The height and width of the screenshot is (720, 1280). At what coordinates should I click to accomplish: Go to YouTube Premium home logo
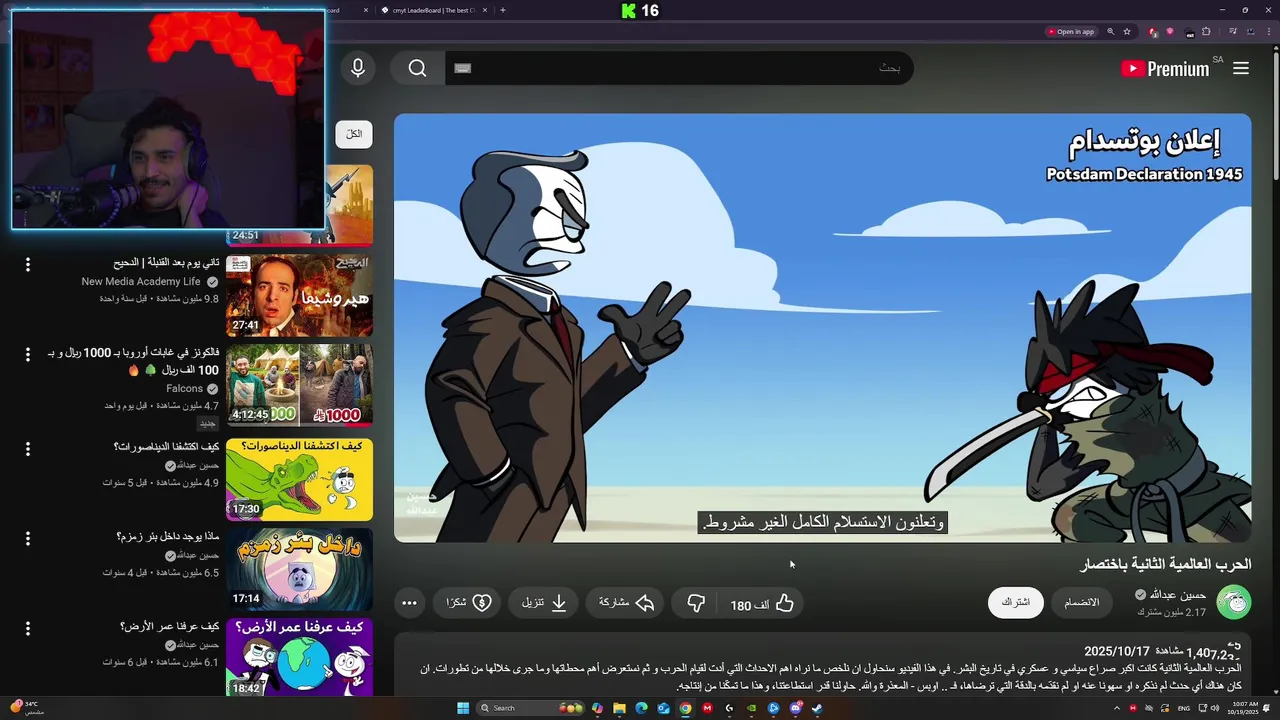(1165, 68)
